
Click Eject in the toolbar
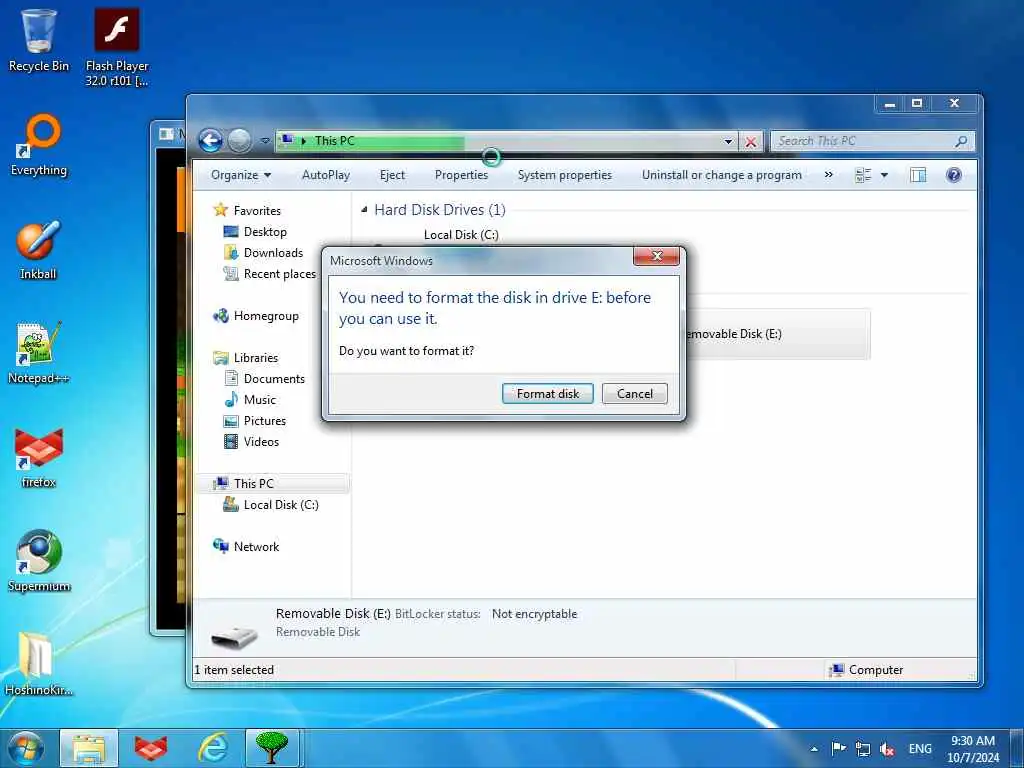coord(392,175)
